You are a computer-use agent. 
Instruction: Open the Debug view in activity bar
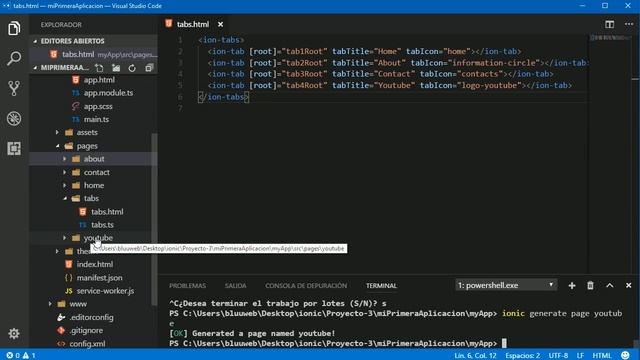pos(14,118)
